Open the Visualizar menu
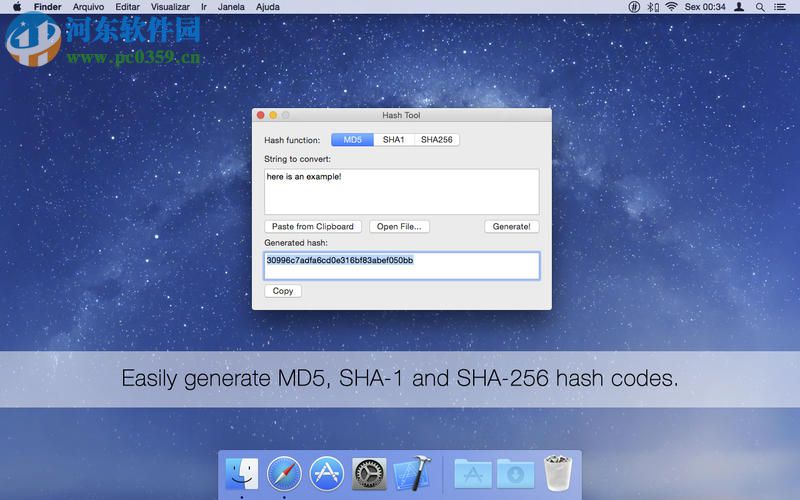Viewport: 800px width, 500px height. (x=170, y=7)
